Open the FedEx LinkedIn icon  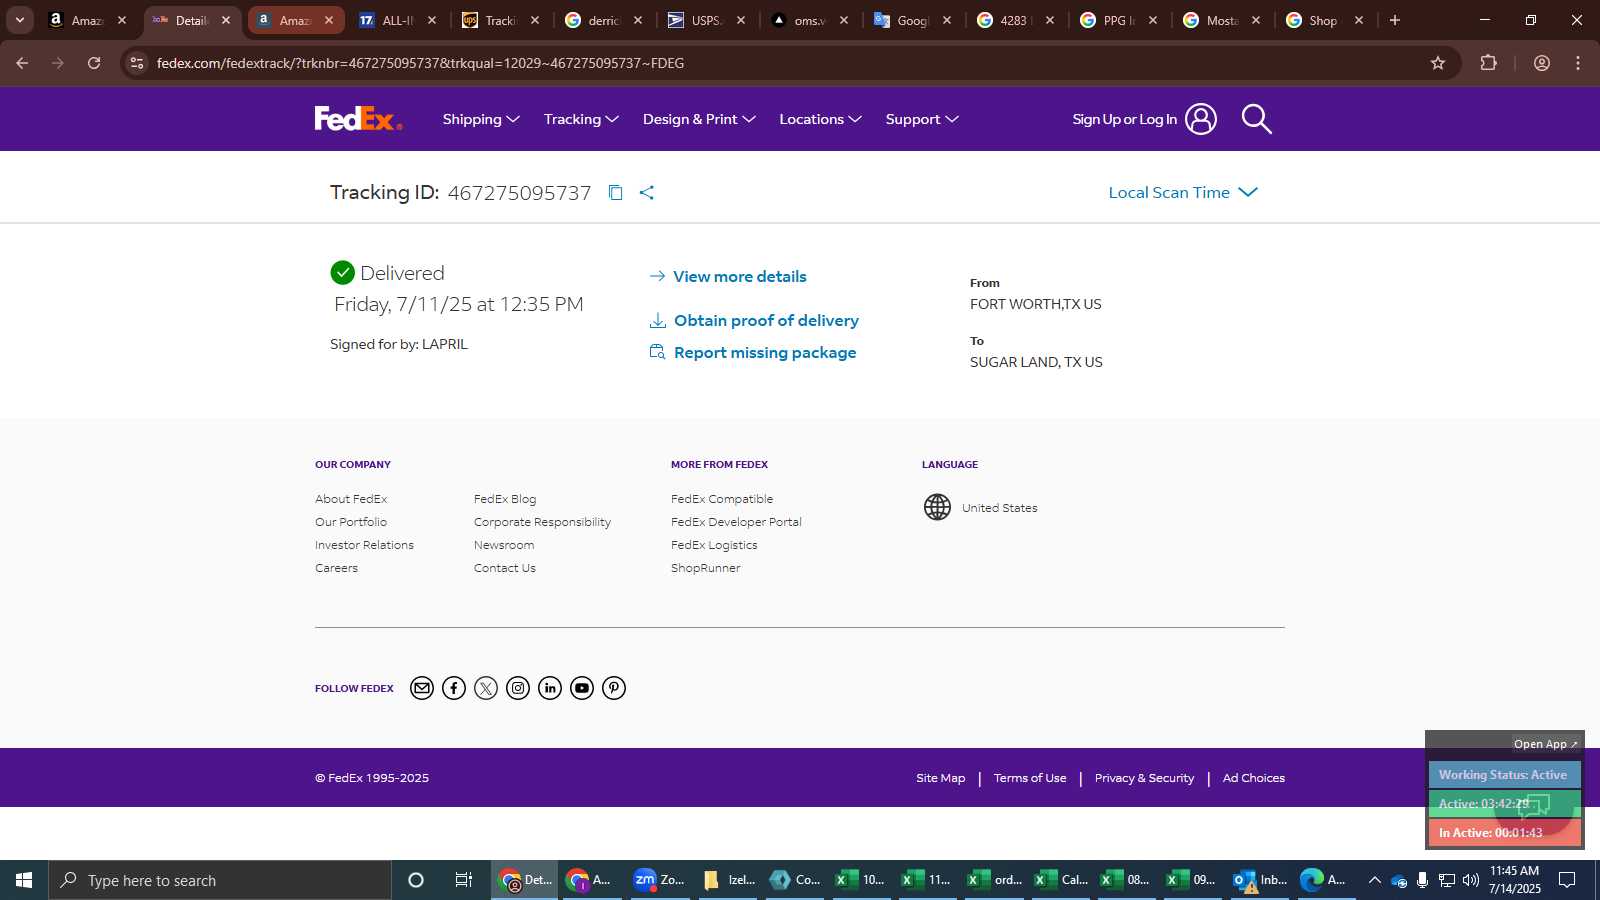point(550,688)
